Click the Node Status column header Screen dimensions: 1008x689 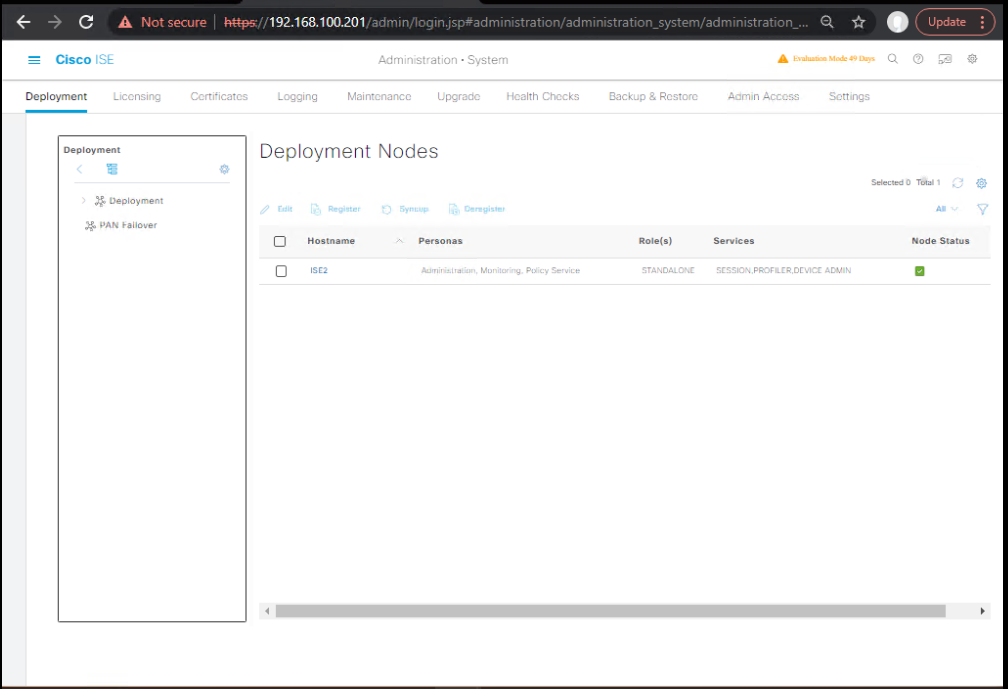[940, 241]
